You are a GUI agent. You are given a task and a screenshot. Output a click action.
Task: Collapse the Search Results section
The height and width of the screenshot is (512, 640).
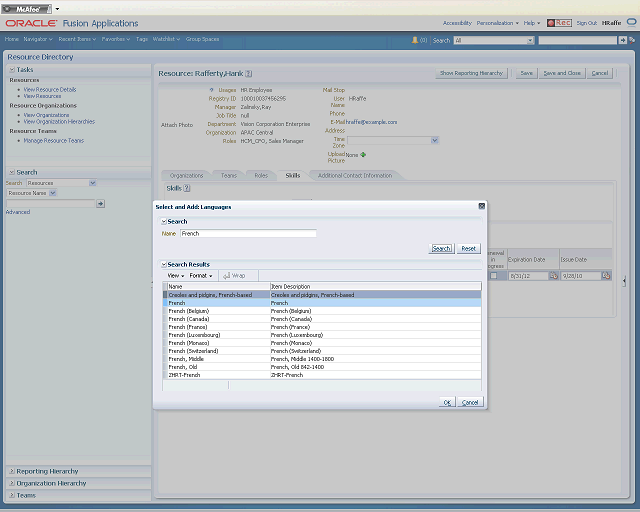[164, 265]
